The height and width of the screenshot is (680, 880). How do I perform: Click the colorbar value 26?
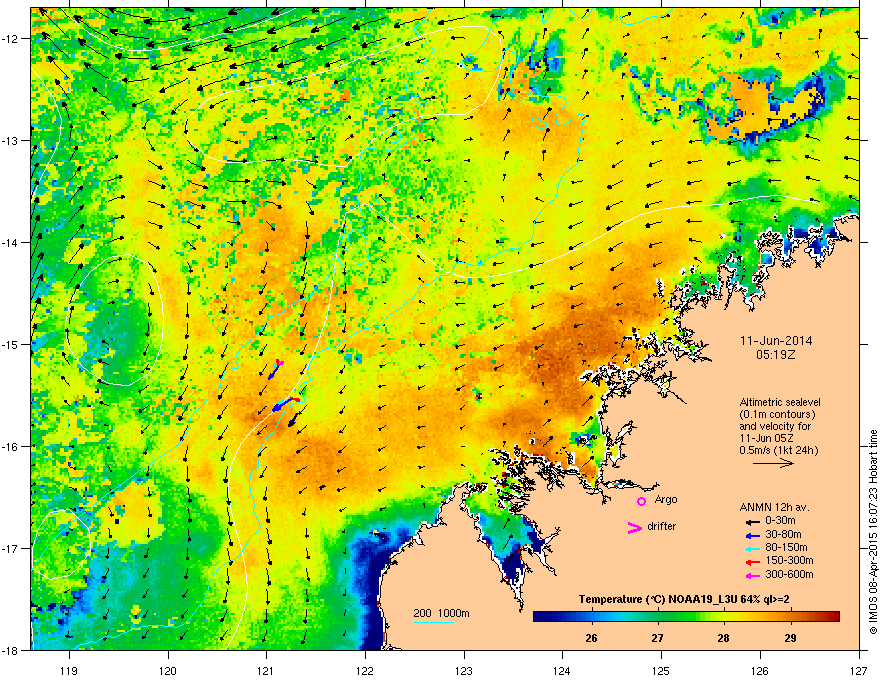tap(591, 638)
